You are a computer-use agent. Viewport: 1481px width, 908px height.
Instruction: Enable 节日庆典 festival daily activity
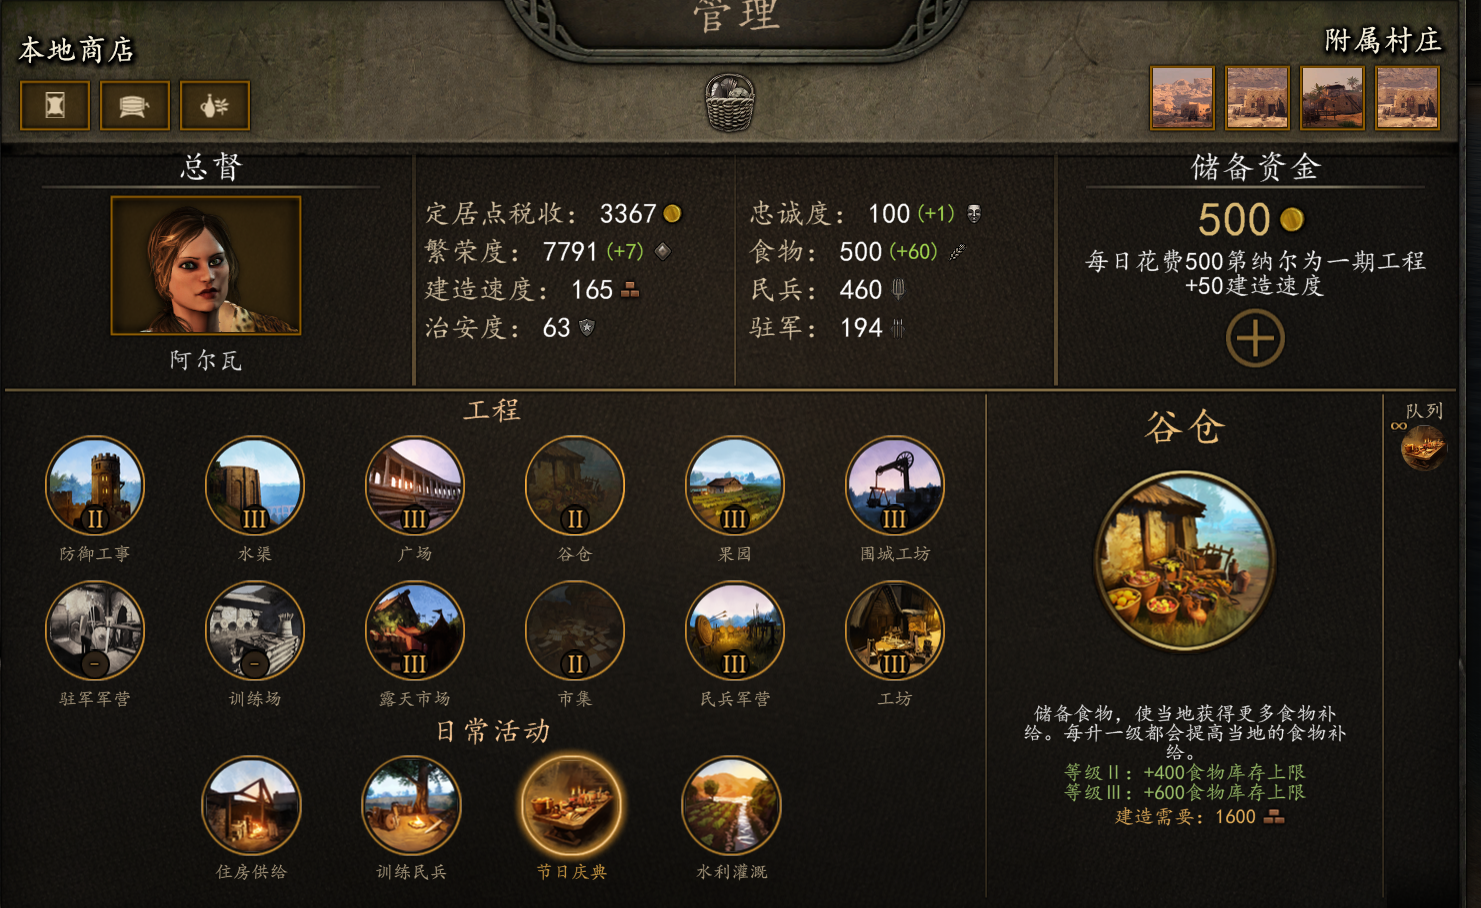click(571, 805)
